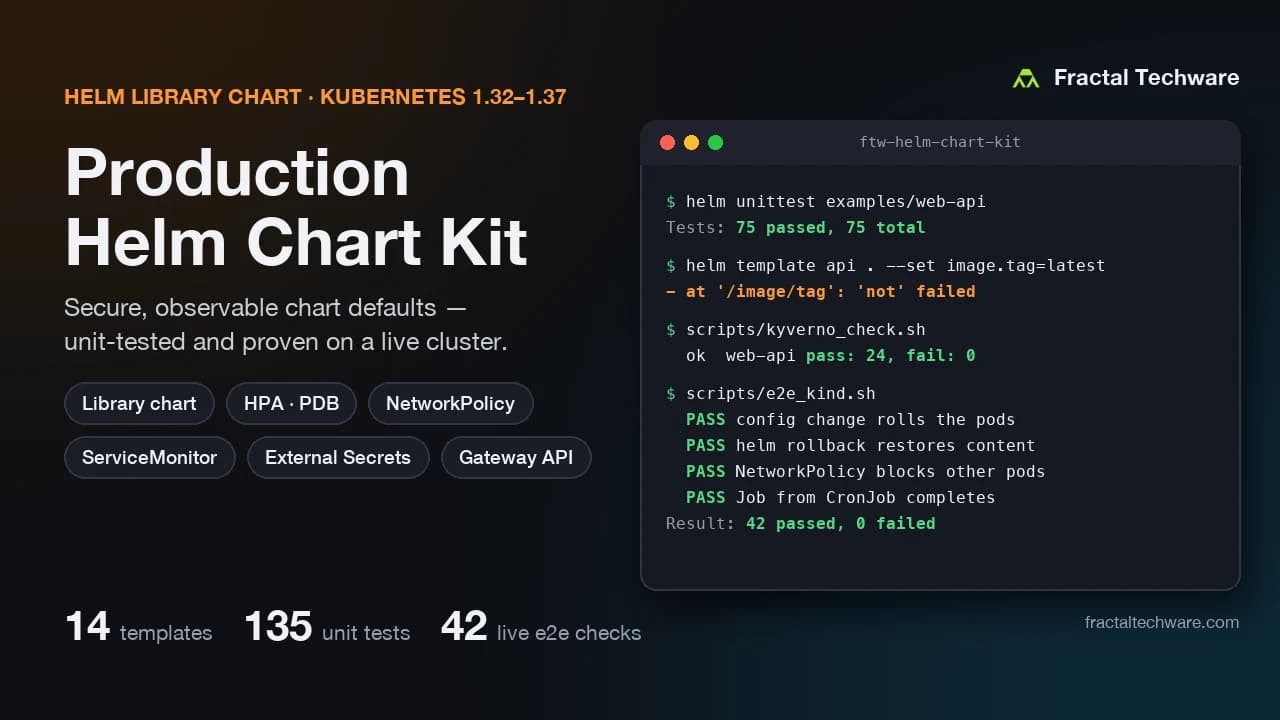The width and height of the screenshot is (1280, 720).
Task: Click the Fractal Techware brand name
Action: pyautogui.click(x=1146, y=78)
